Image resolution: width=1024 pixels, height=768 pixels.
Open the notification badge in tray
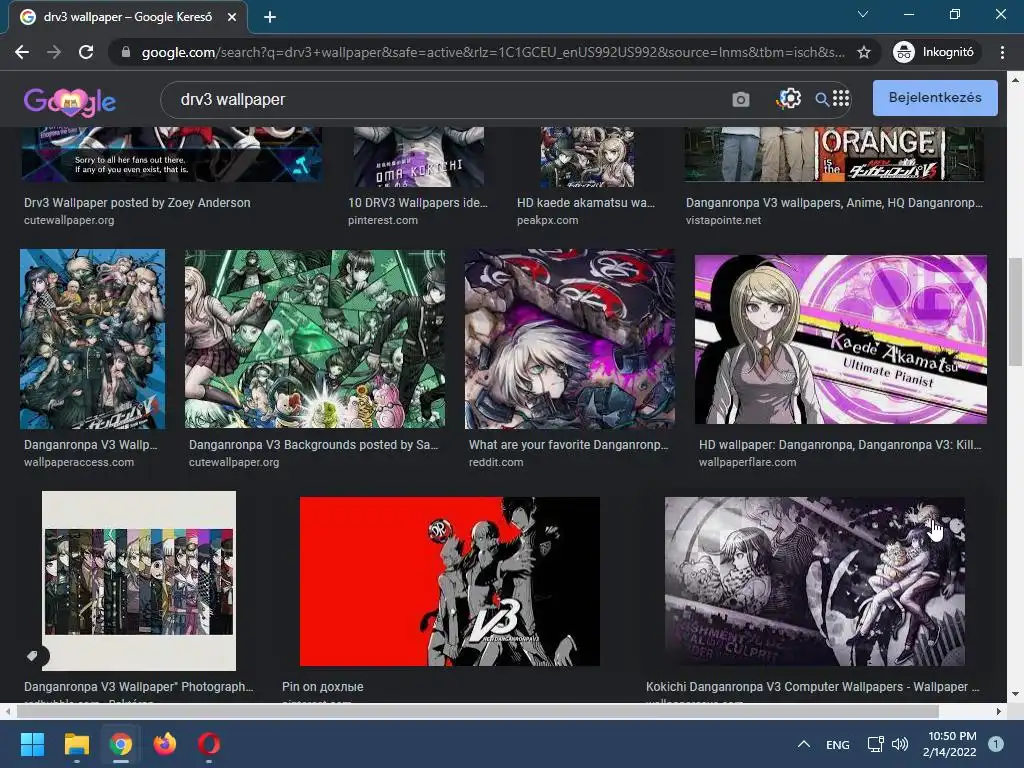996,744
